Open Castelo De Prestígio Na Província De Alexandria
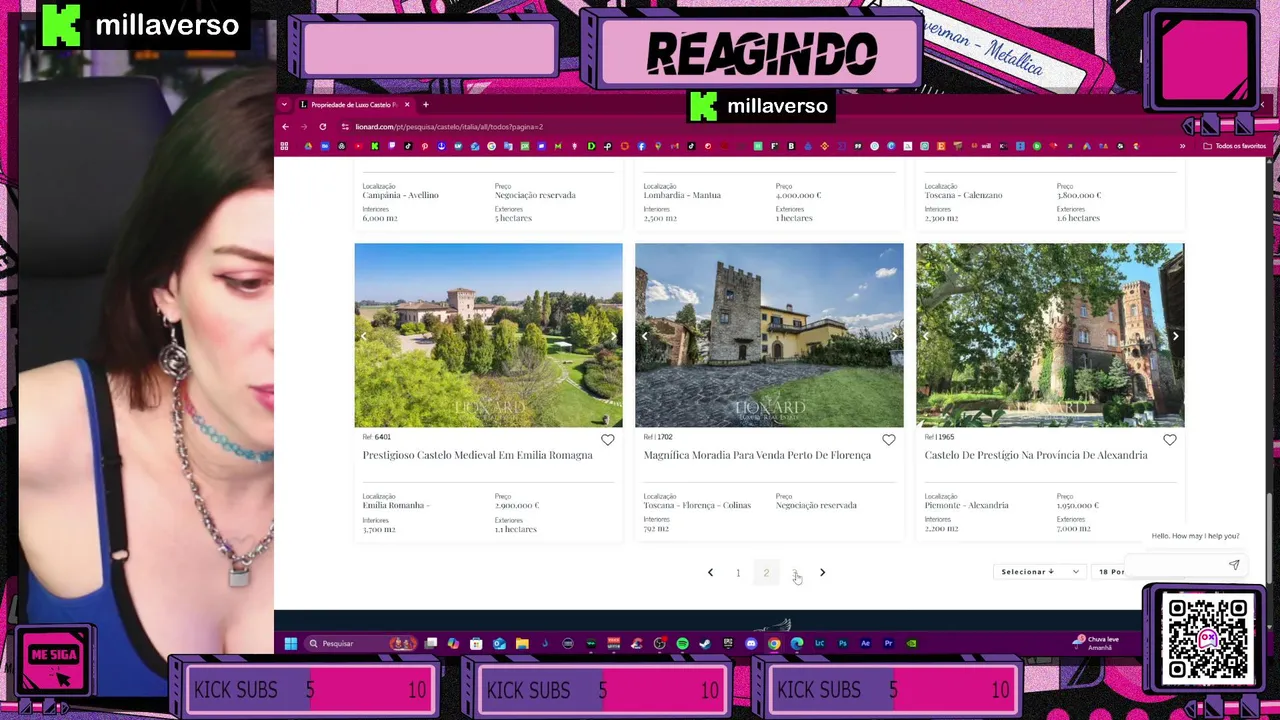Image resolution: width=1280 pixels, height=720 pixels. [x=1036, y=455]
